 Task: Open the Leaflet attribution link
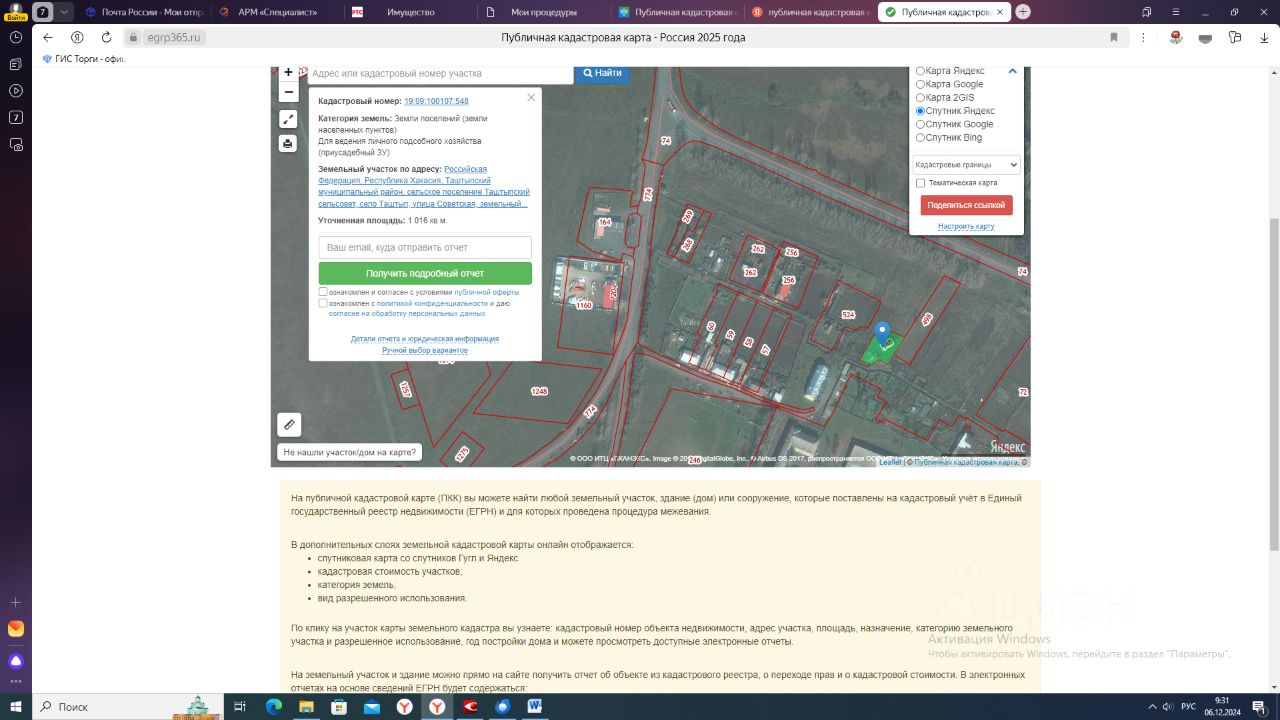[890, 462]
